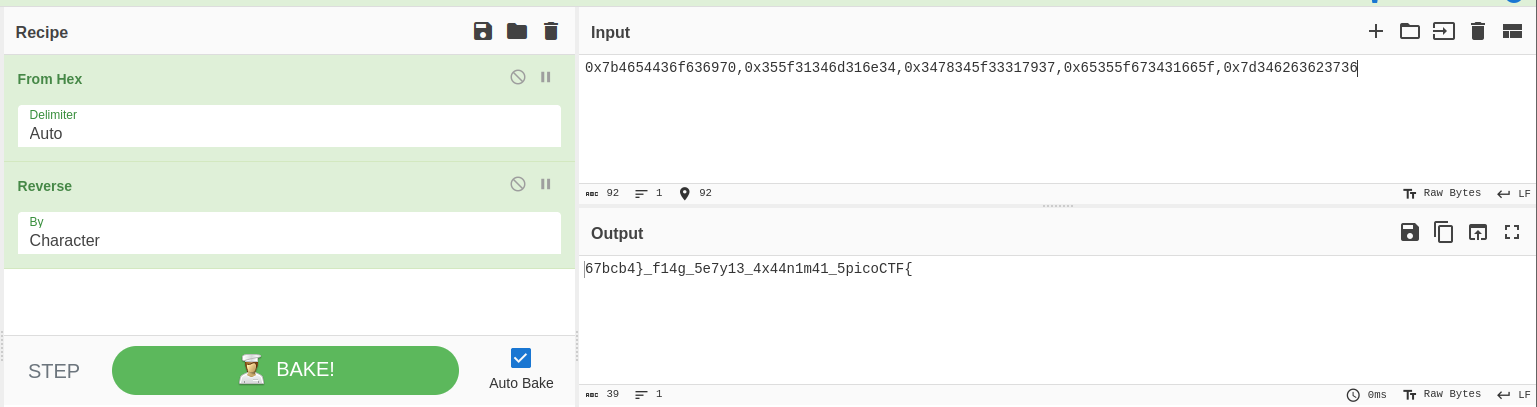The width and height of the screenshot is (1537, 407).
Task: Copy raw output to clipboard
Action: (1444, 232)
